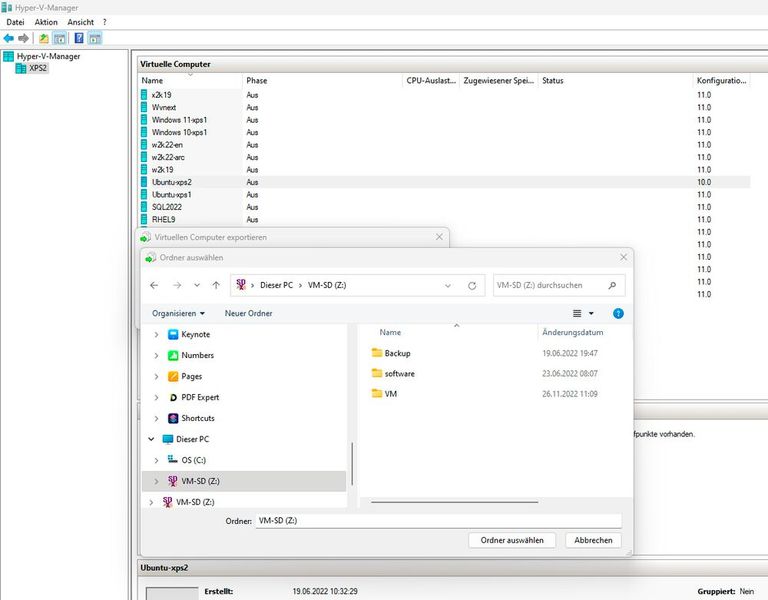
Task: Expand the Shortcuts tree item
Action: [156, 418]
